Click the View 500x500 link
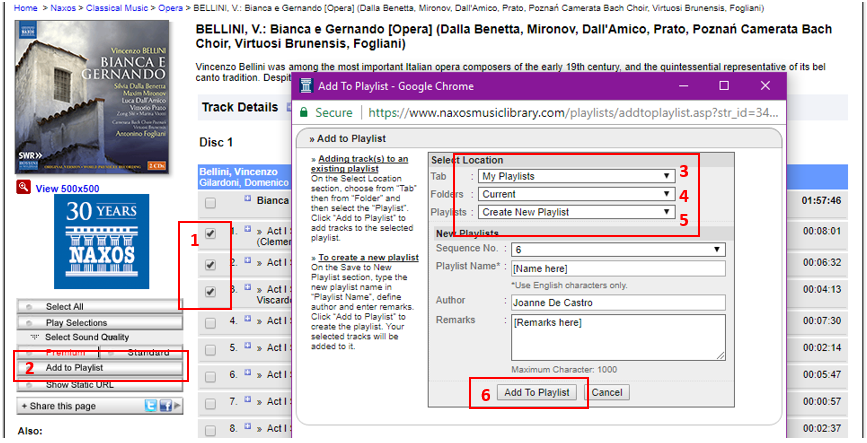The image size is (867, 443). click(67, 189)
